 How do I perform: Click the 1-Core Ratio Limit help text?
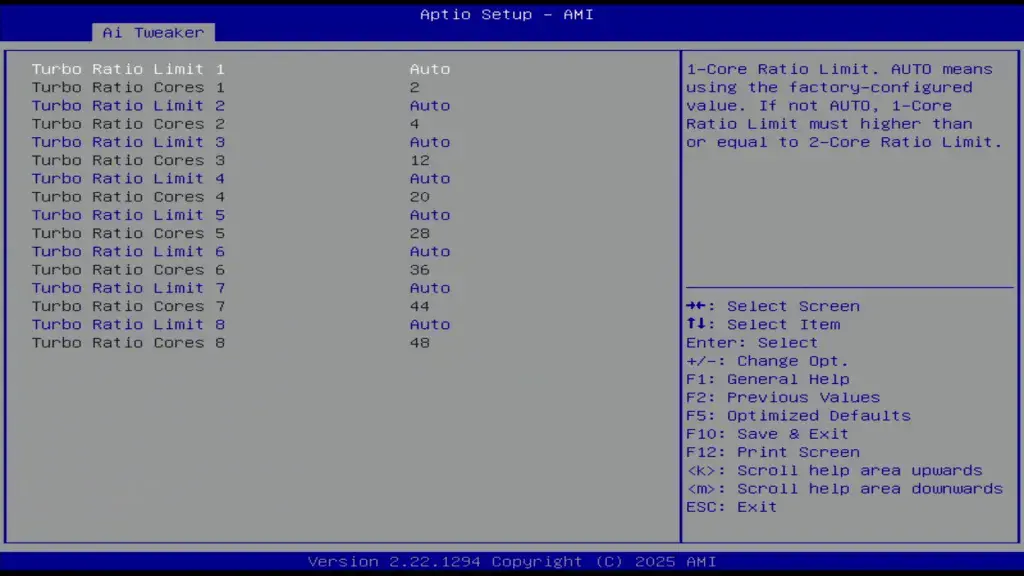click(846, 105)
